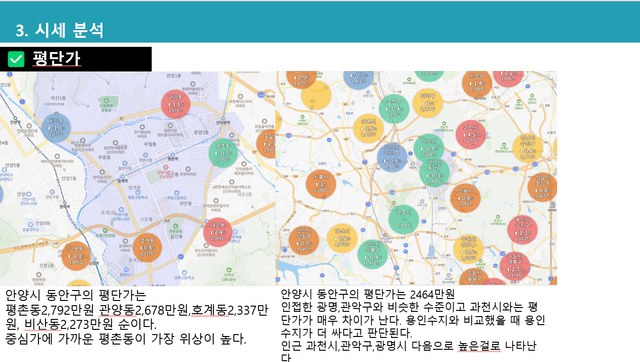Click the 평단가 heading label
The image size is (640, 362).
(x=56, y=59)
